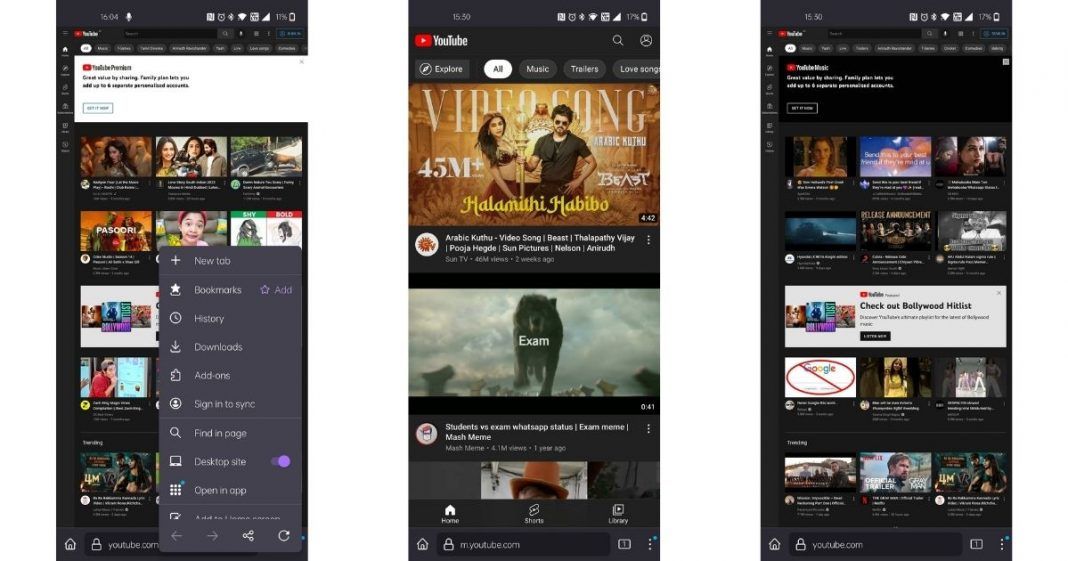
Task: Tap the Home sidebar icon in right phone
Action: [x=770, y=50]
